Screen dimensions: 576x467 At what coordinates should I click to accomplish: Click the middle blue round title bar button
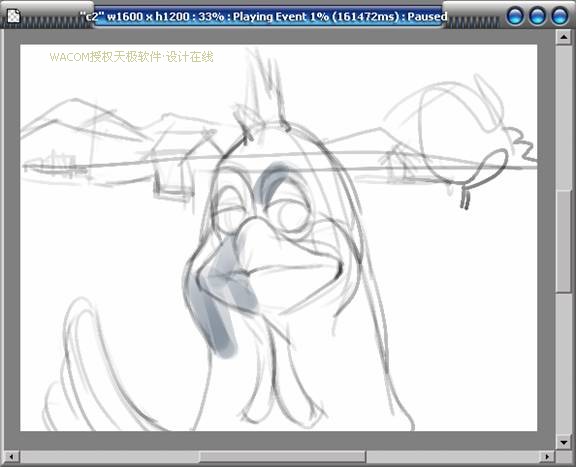point(537,16)
